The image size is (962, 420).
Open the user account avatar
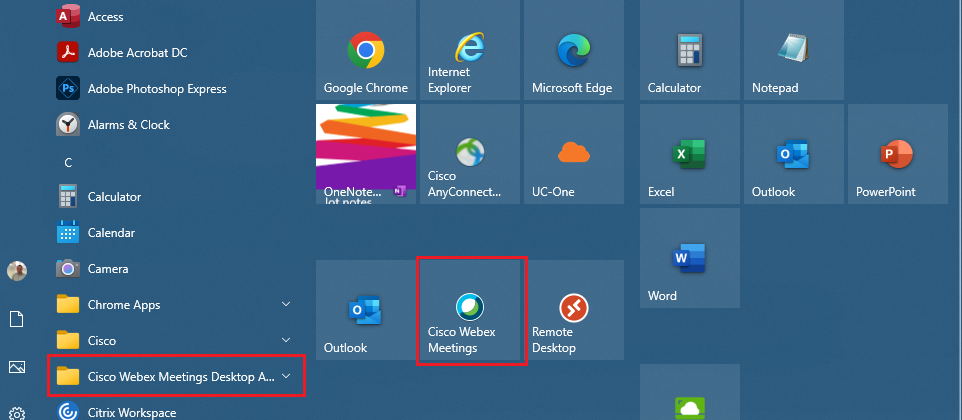(x=16, y=271)
